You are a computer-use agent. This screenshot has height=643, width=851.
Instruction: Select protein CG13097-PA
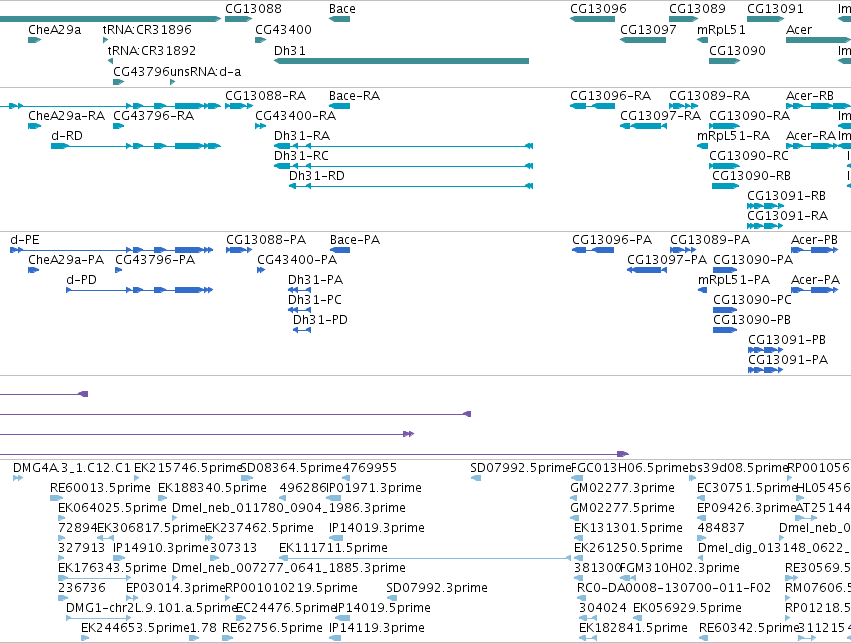tap(666, 260)
